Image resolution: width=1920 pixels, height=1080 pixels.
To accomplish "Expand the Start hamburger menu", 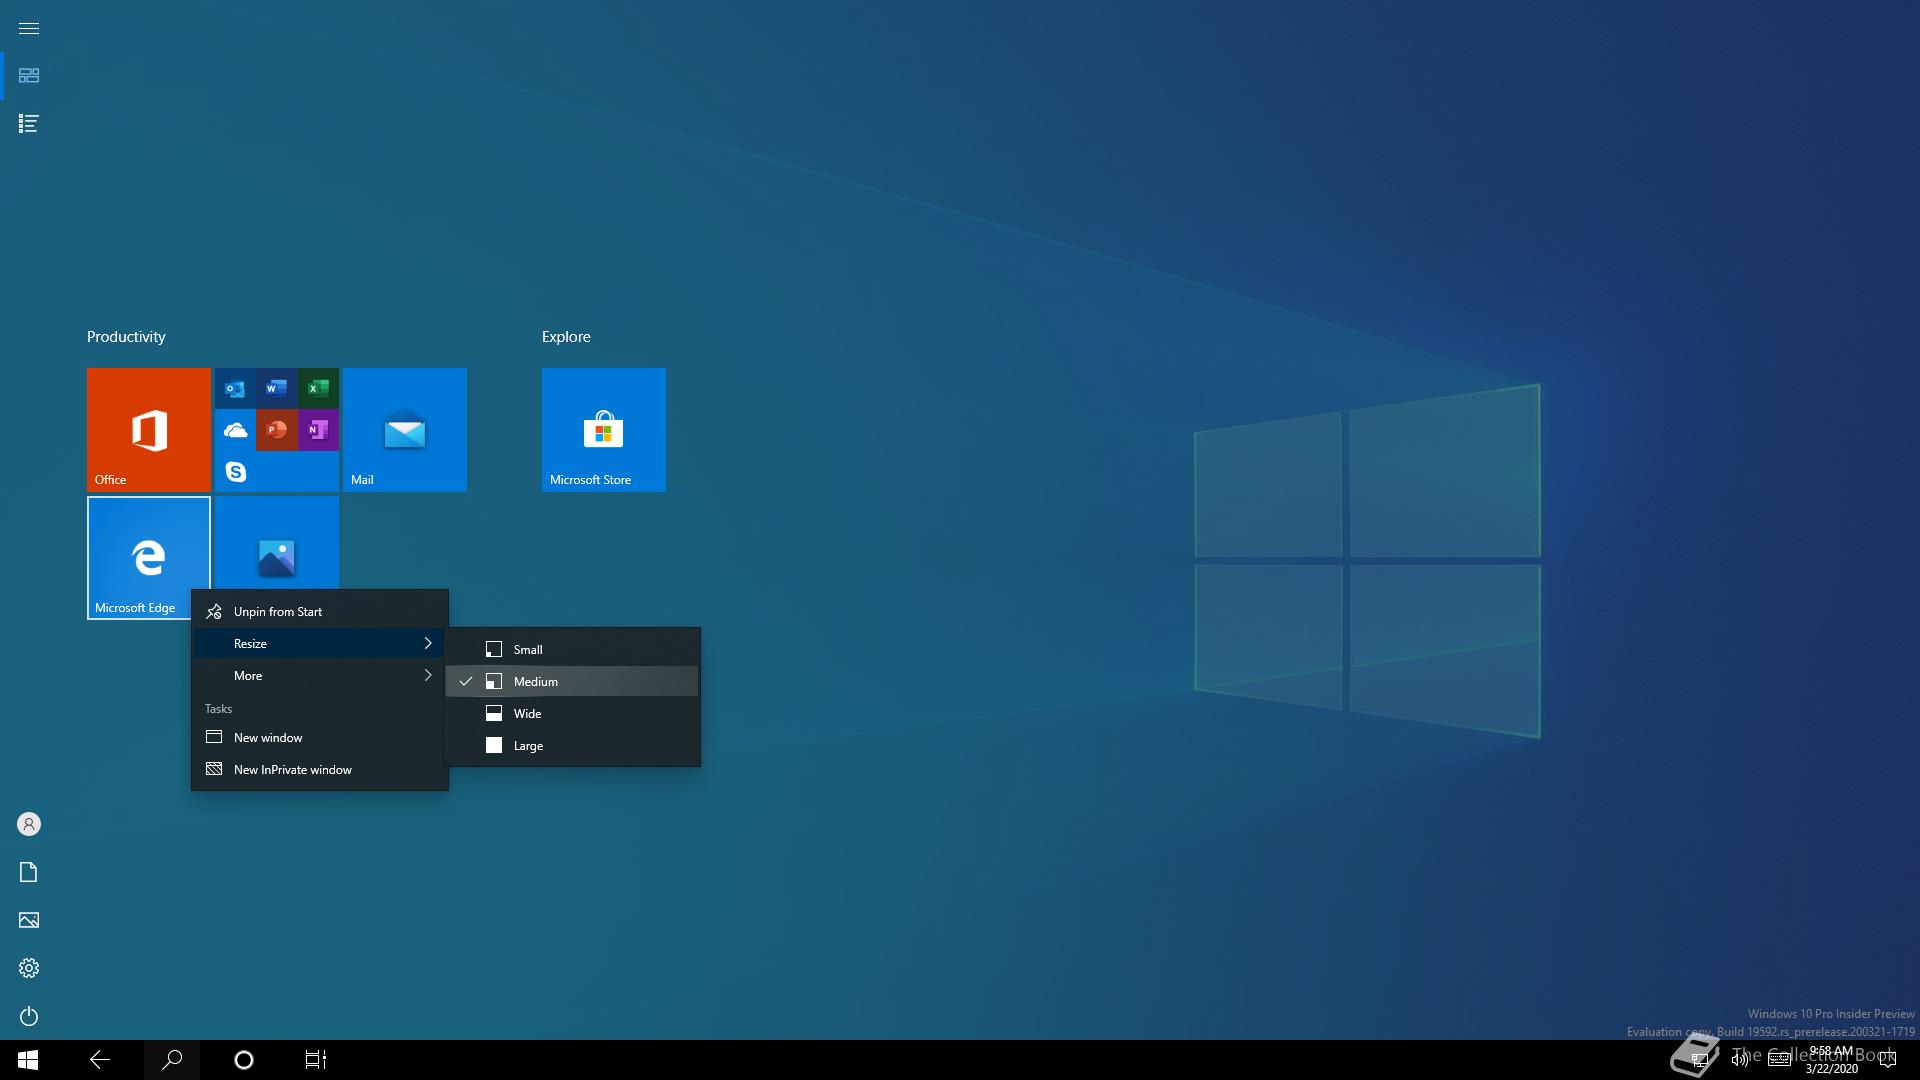I will pyautogui.click(x=29, y=28).
